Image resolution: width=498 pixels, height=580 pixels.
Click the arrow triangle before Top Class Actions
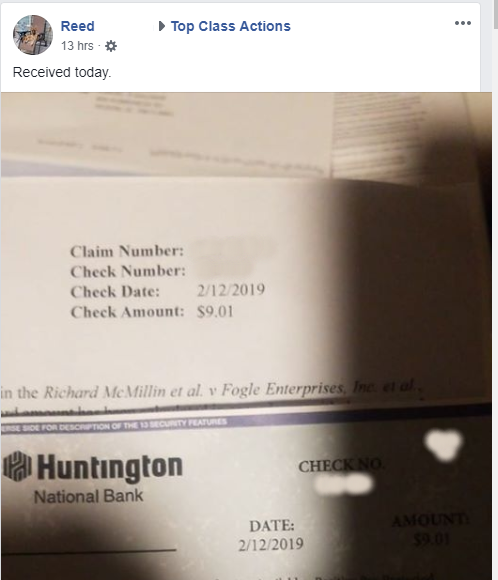[161, 26]
